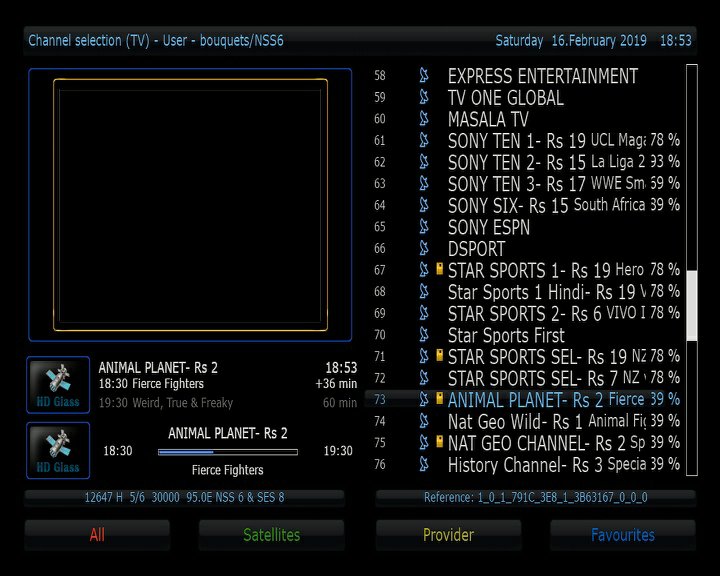Choose the Star Sports First channel
The height and width of the screenshot is (576, 720).
click(505, 335)
